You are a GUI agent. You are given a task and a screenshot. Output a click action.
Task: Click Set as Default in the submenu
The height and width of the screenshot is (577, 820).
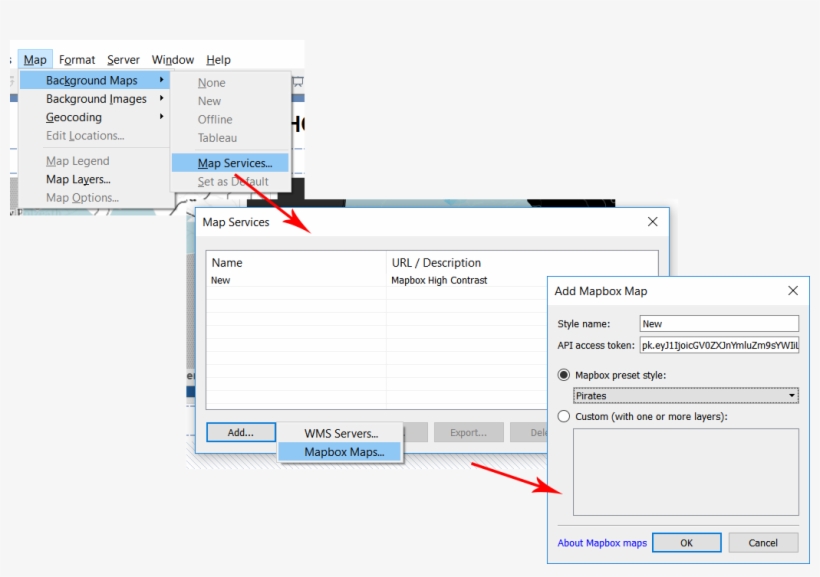coord(232,181)
